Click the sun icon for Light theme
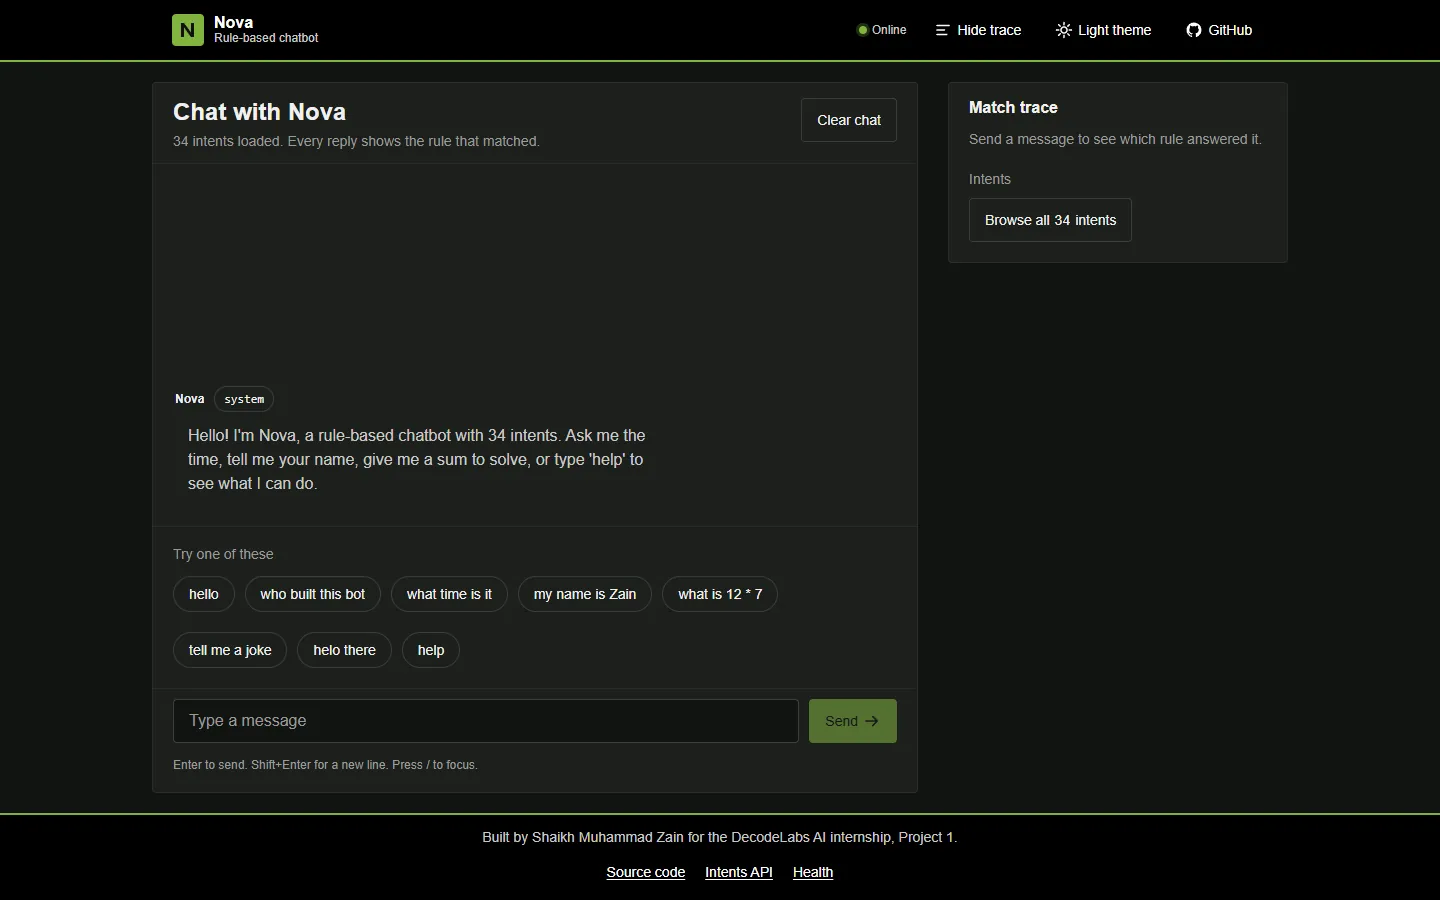 [1063, 30]
